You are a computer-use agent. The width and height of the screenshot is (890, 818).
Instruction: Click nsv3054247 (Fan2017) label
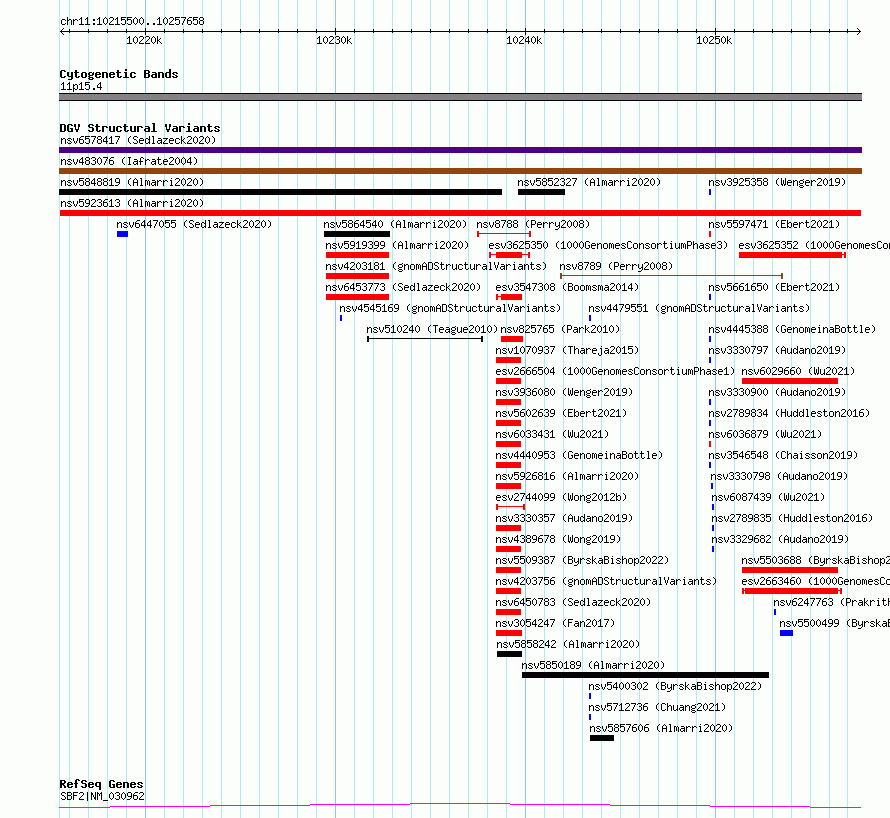[x=555, y=623]
